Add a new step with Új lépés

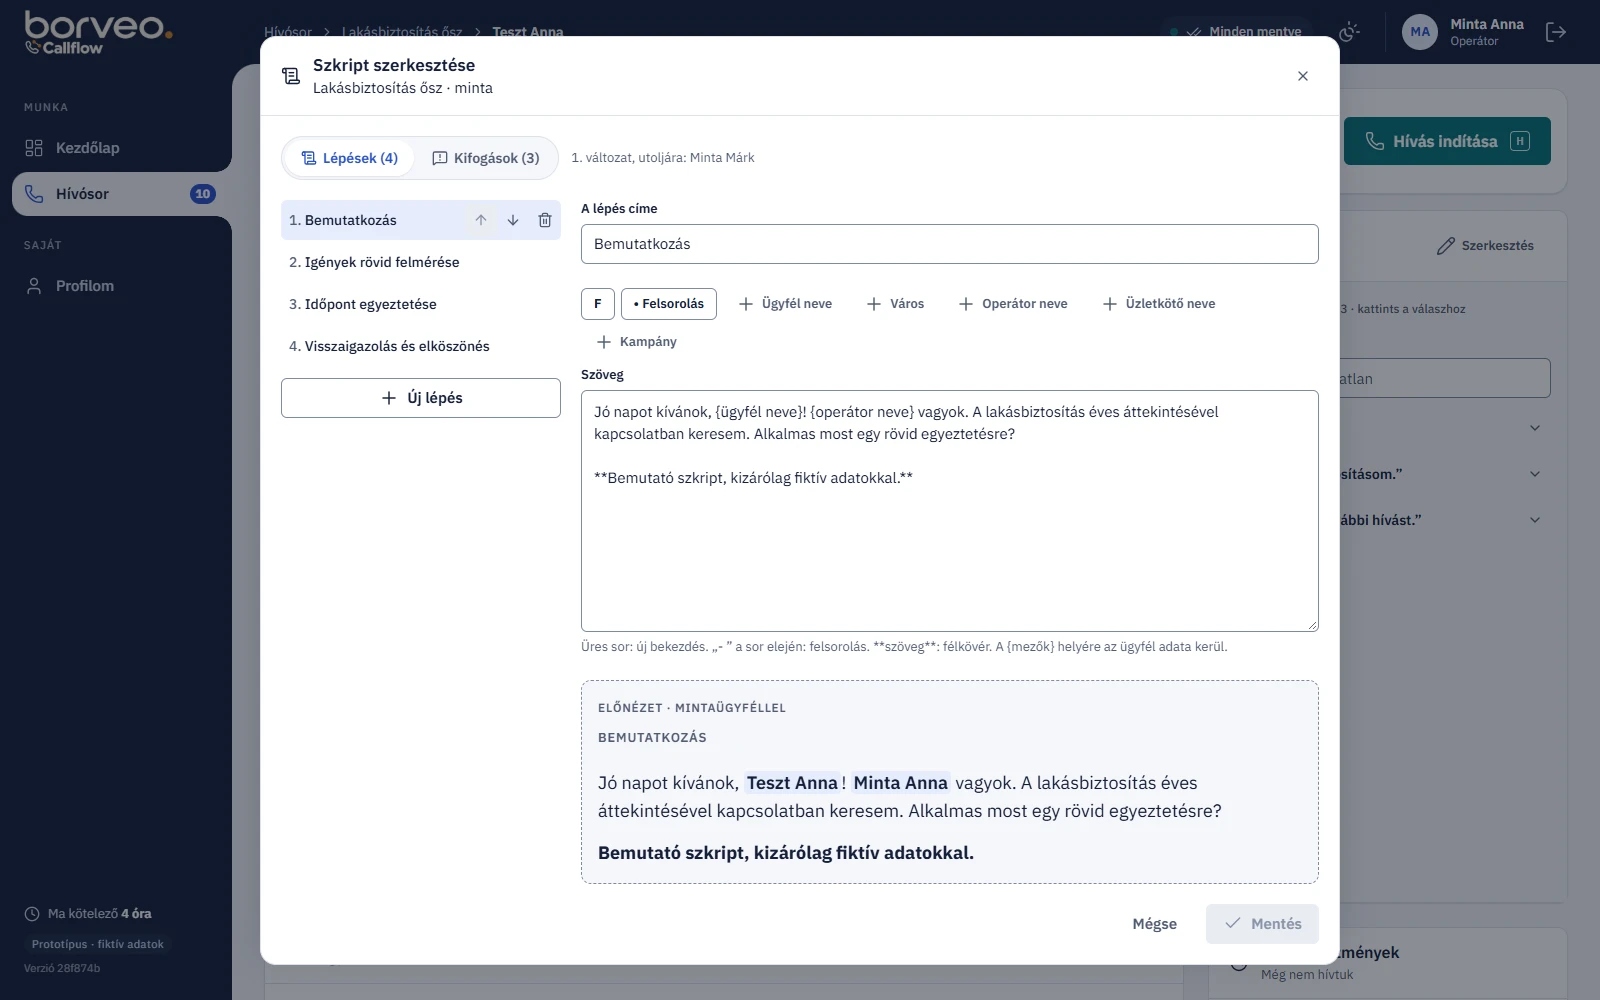421,398
